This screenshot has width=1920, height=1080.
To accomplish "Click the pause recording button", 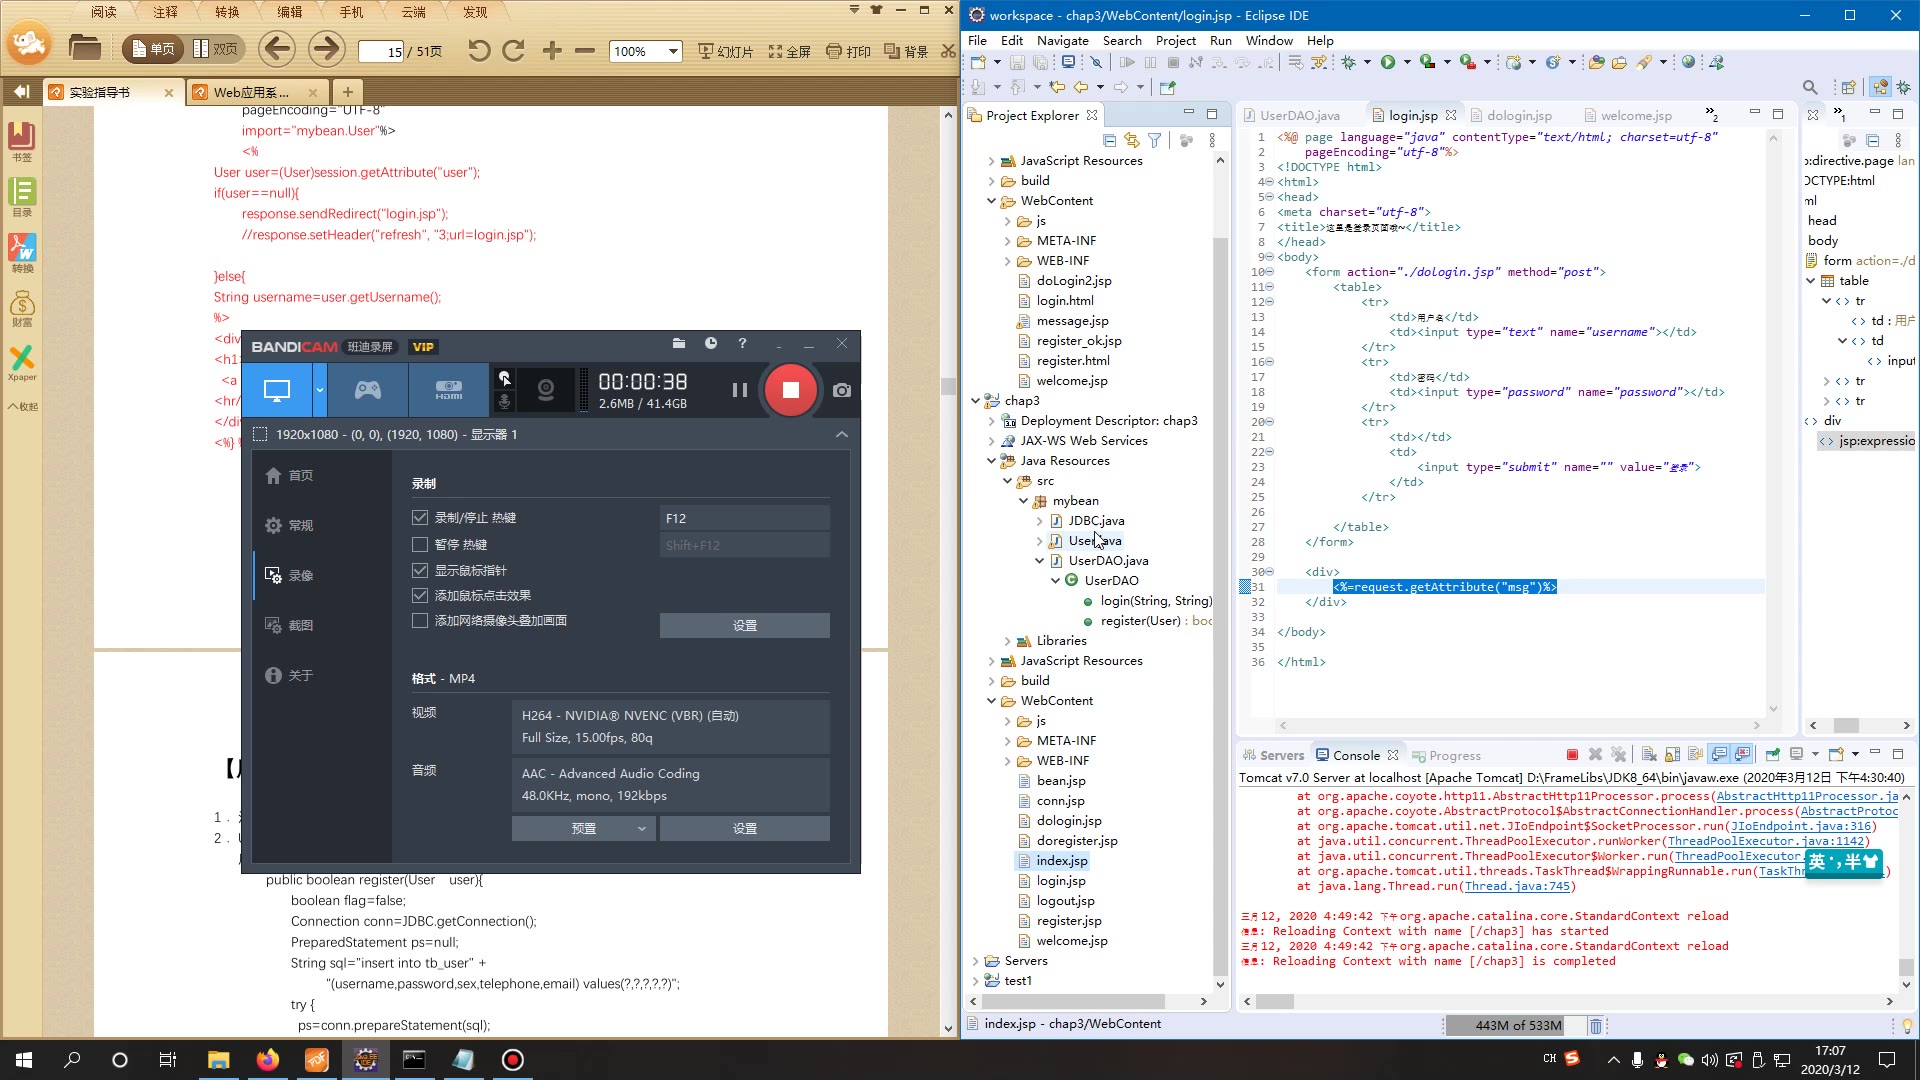I will tap(740, 389).
